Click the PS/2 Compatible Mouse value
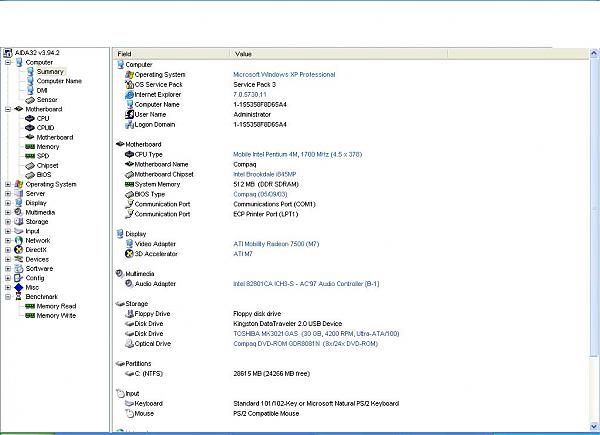Image resolution: width=600 pixels, height=435 pixels. click(266, 413)
